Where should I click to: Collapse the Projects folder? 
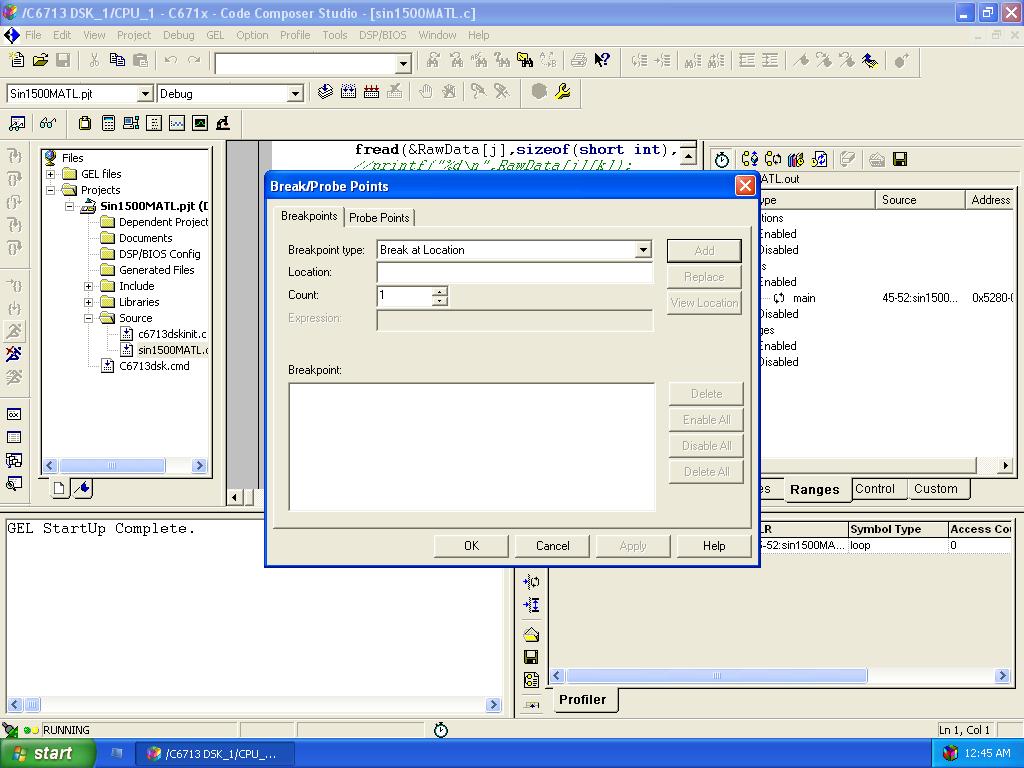(x=50, y=190)
